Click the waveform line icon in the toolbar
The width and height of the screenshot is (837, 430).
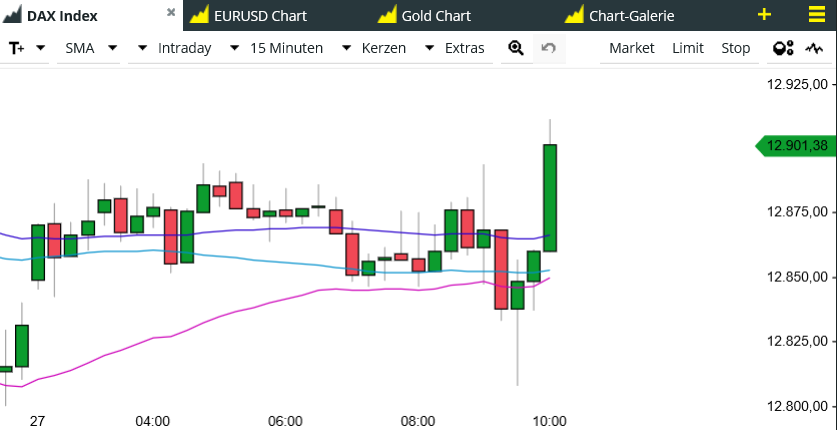(813, 48)
